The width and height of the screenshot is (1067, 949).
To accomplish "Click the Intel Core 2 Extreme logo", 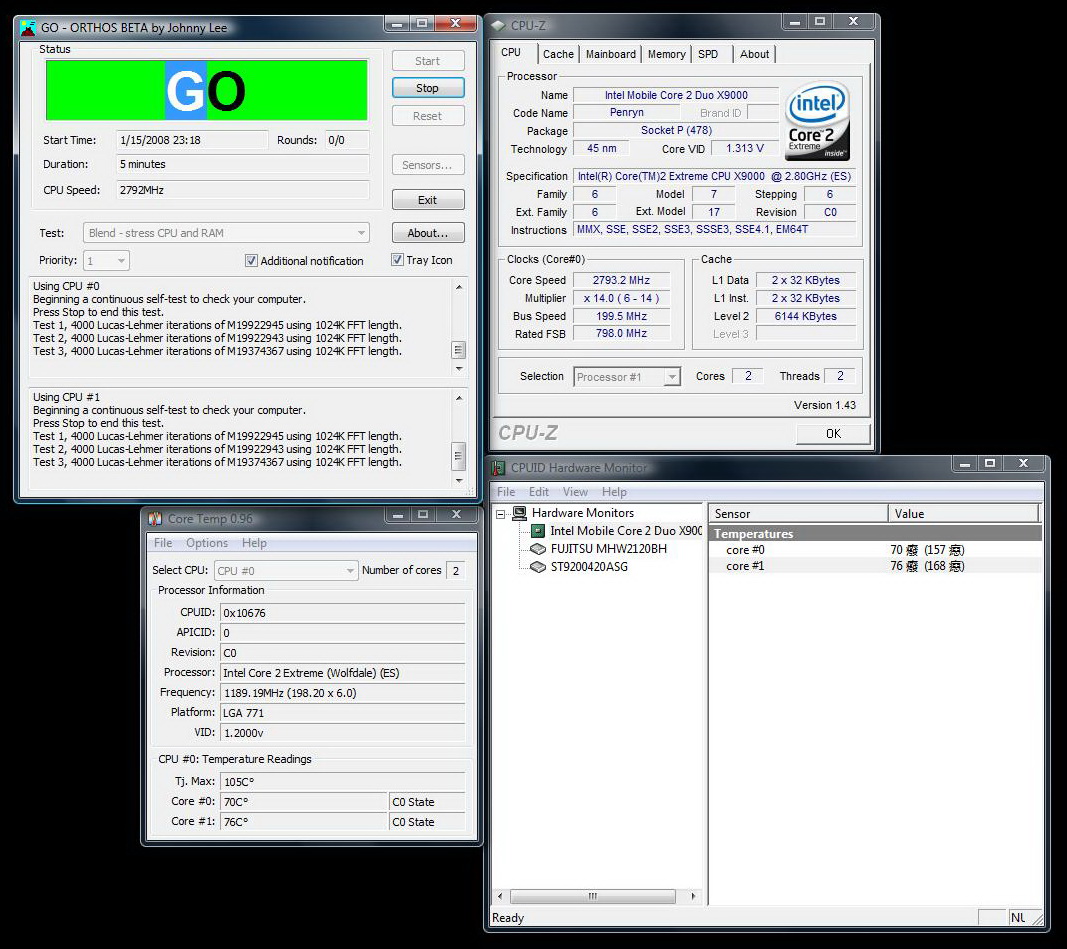I will (x=817, y=120).
